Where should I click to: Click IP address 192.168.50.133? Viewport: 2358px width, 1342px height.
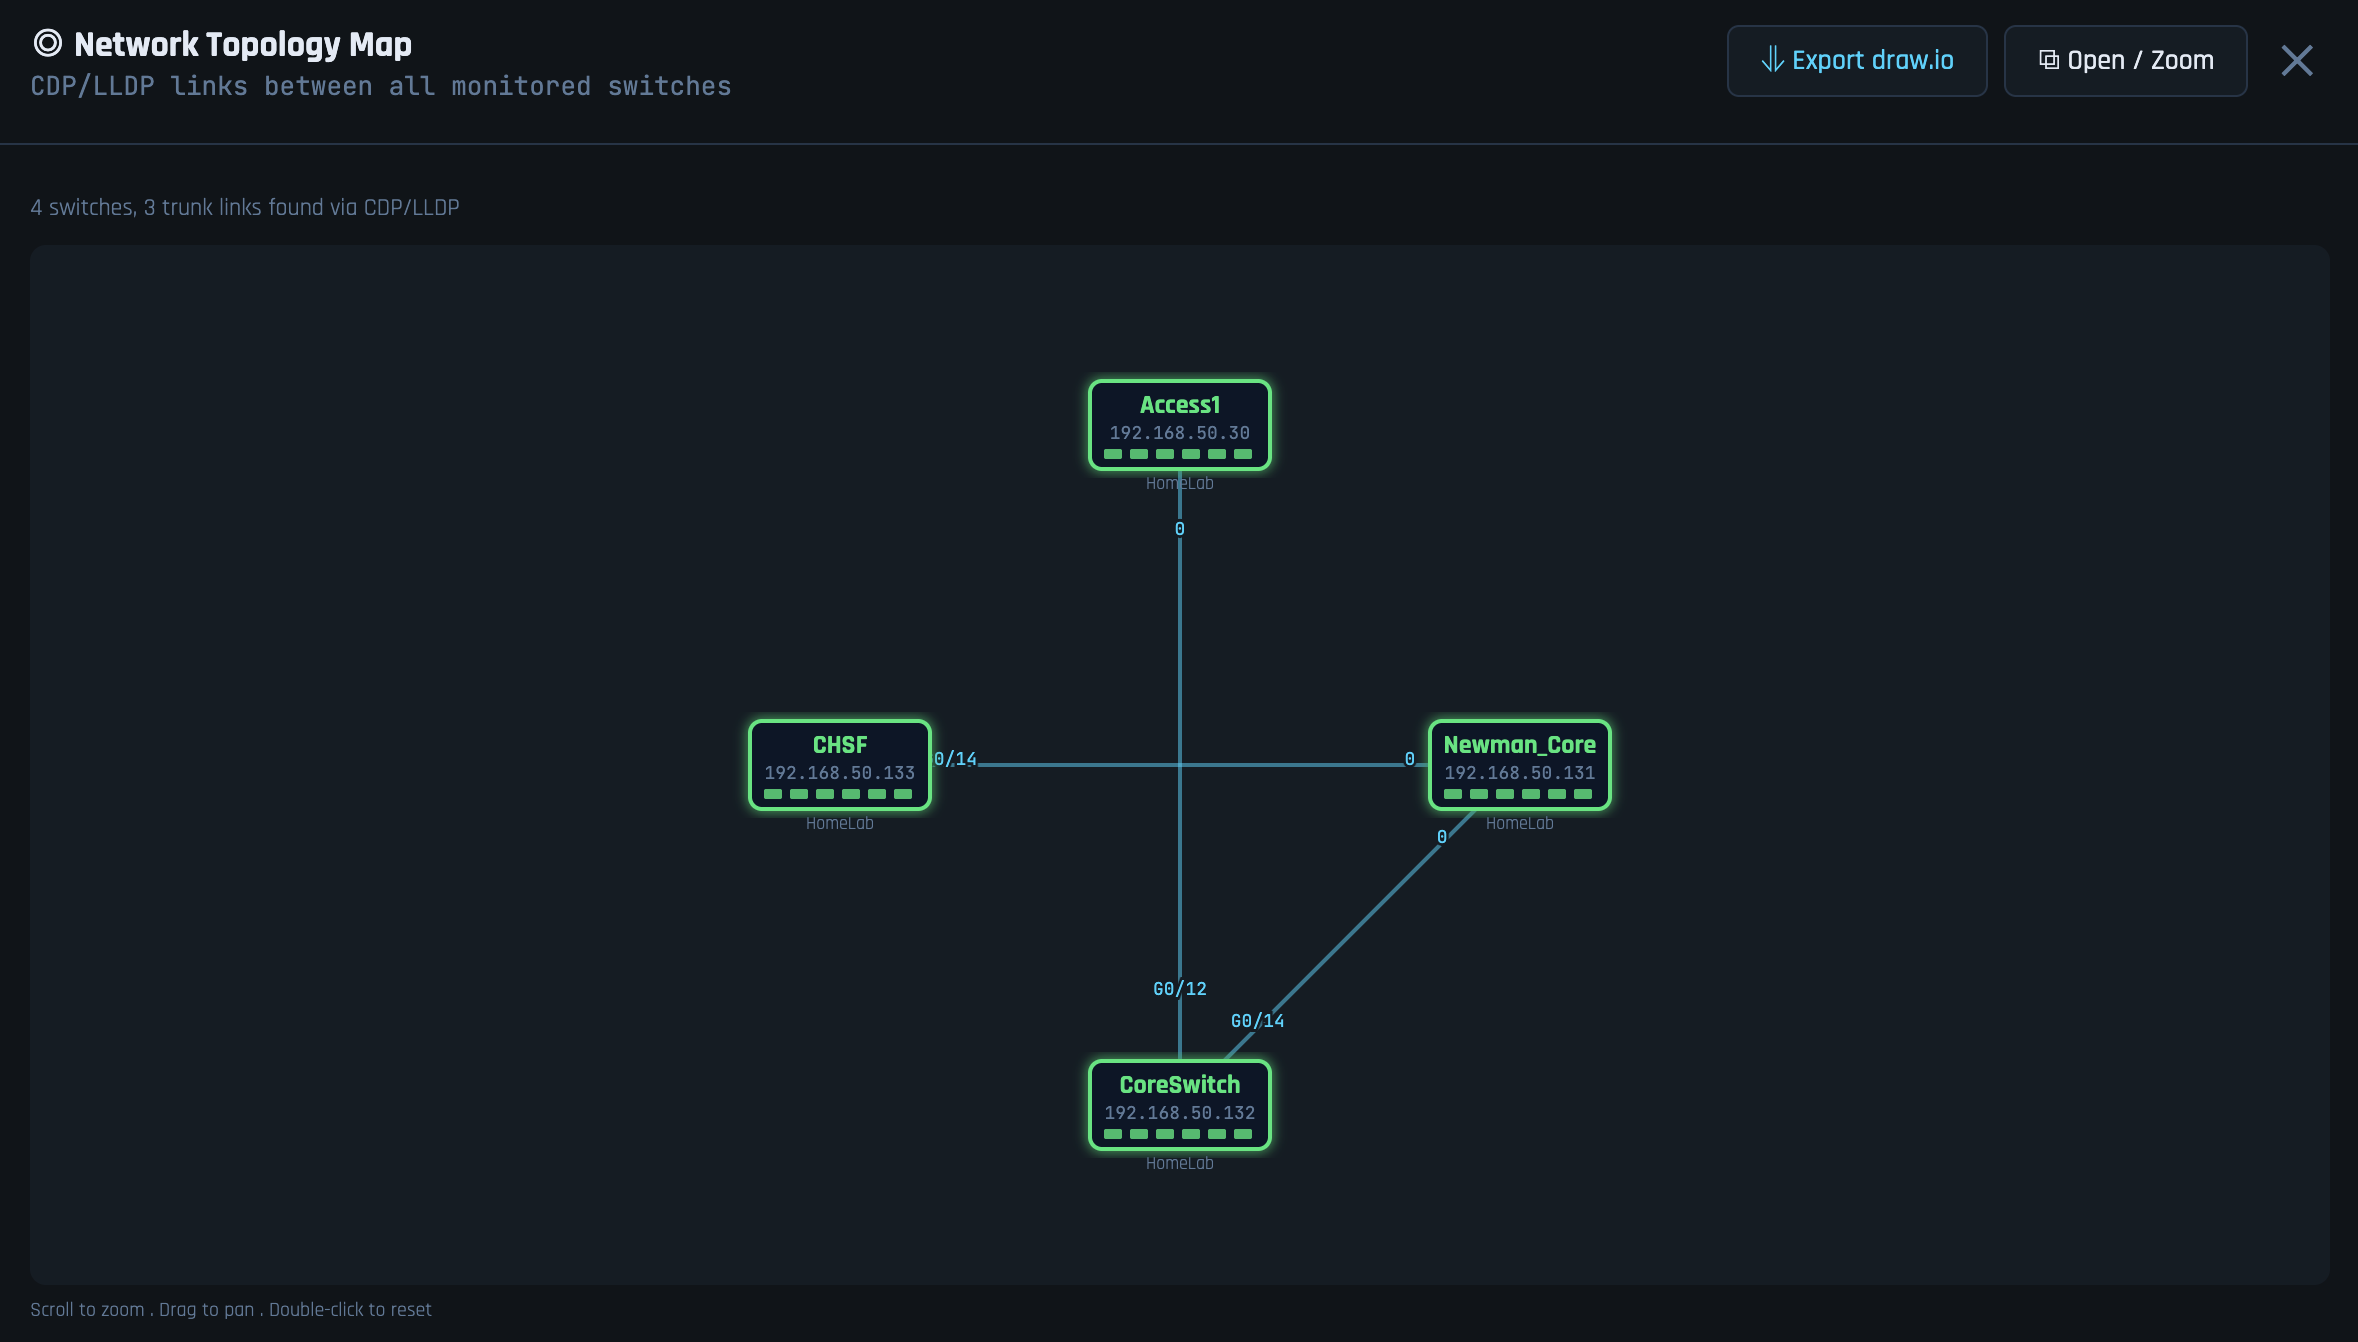(x=839, y=773)
